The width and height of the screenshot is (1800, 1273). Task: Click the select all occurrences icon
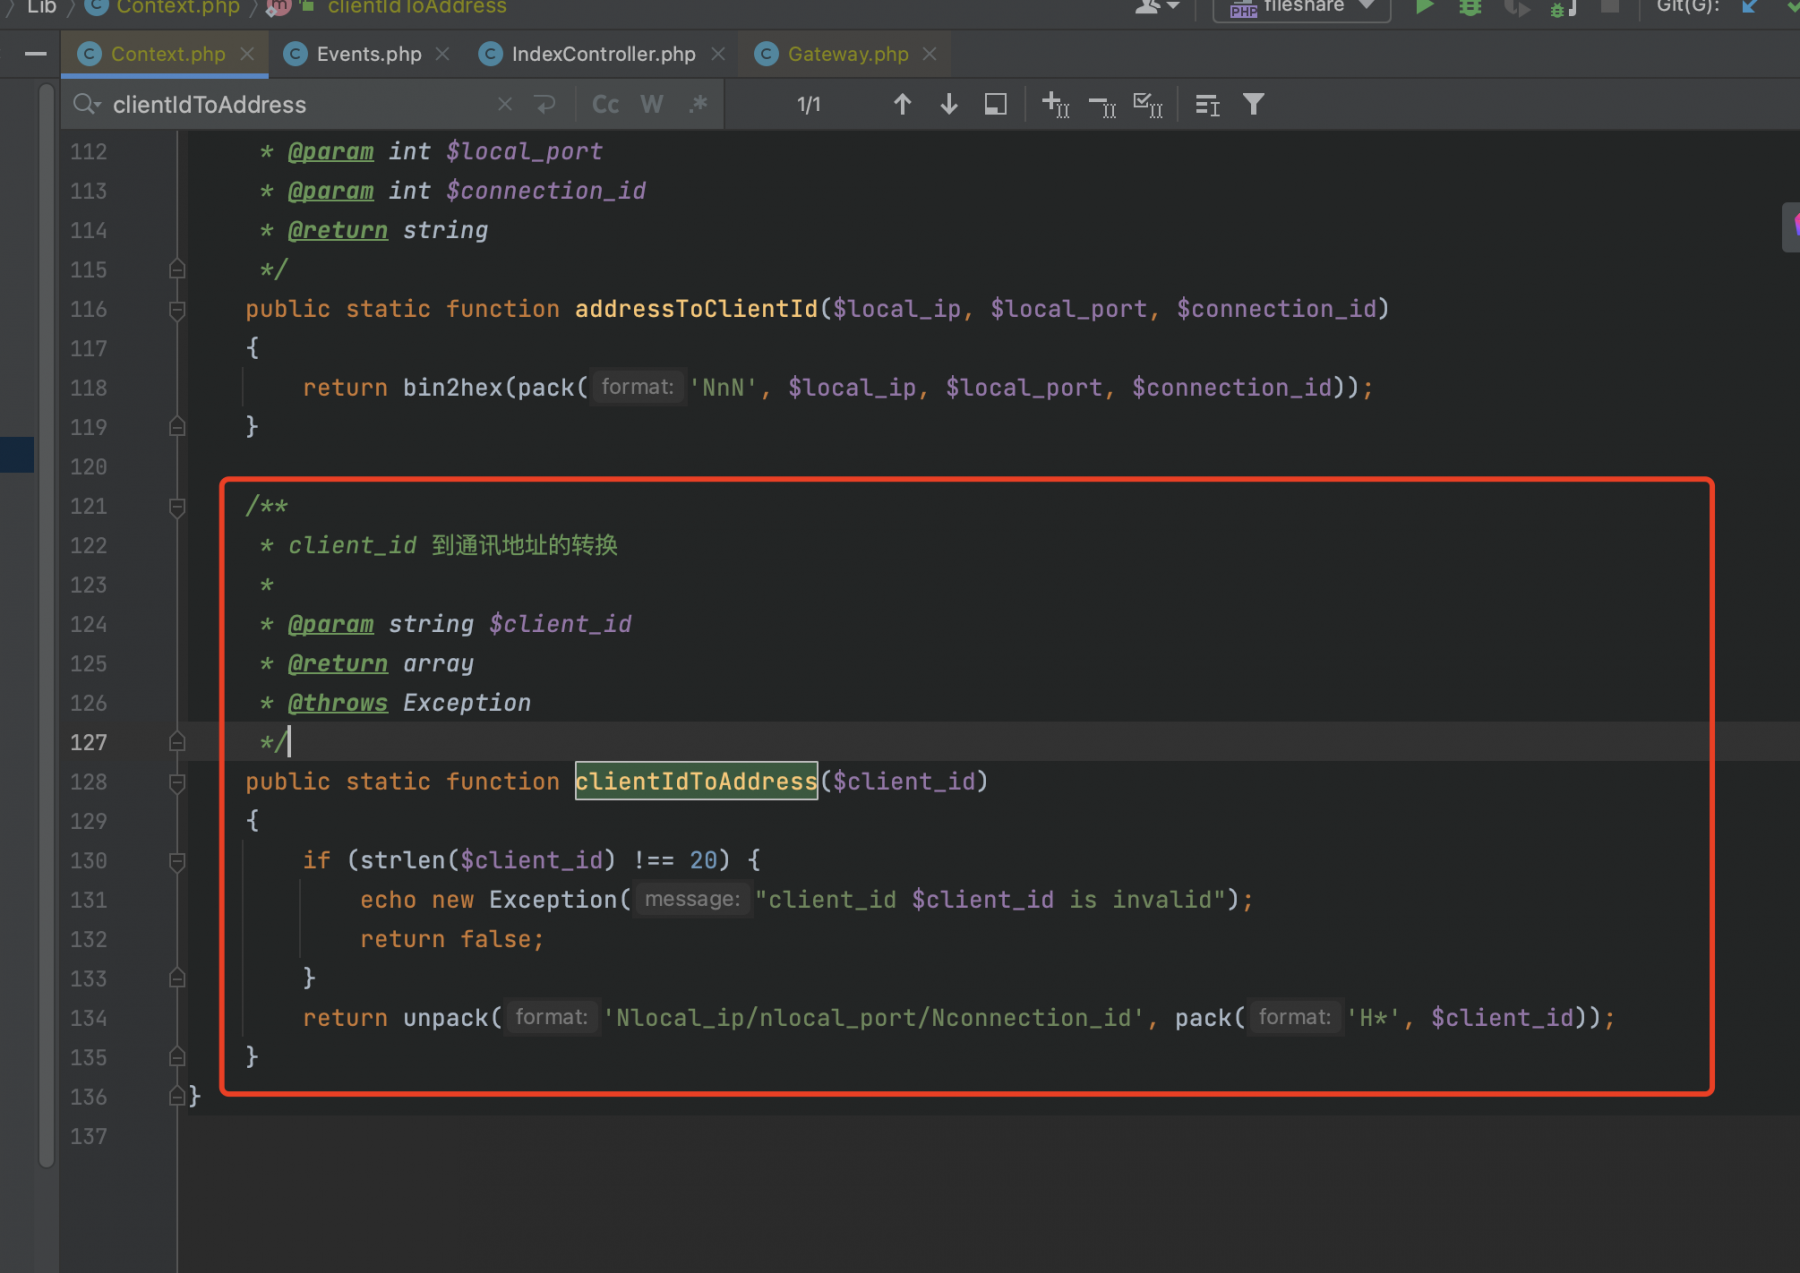[1148, 104]
